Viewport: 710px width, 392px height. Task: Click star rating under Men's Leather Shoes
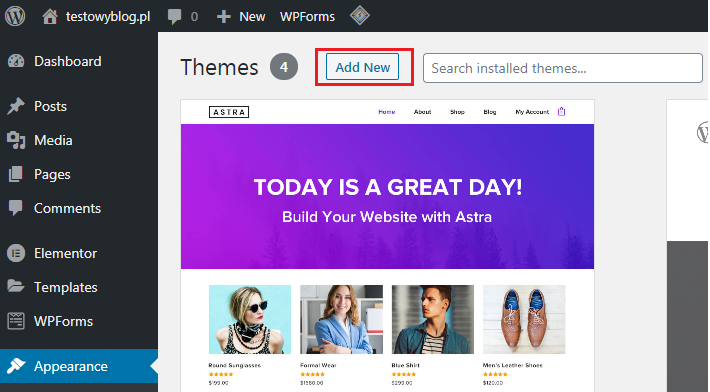click(495, 374)
